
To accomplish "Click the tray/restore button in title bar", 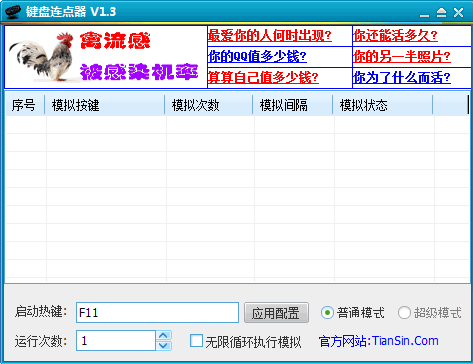I will tap(441, 13).
